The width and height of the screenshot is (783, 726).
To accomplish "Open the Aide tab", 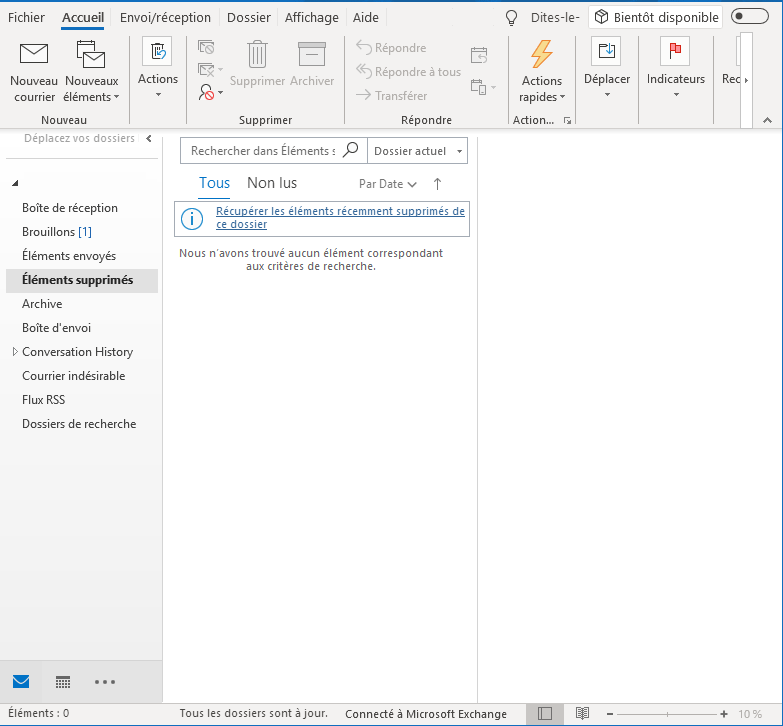I will coord(366,17).
